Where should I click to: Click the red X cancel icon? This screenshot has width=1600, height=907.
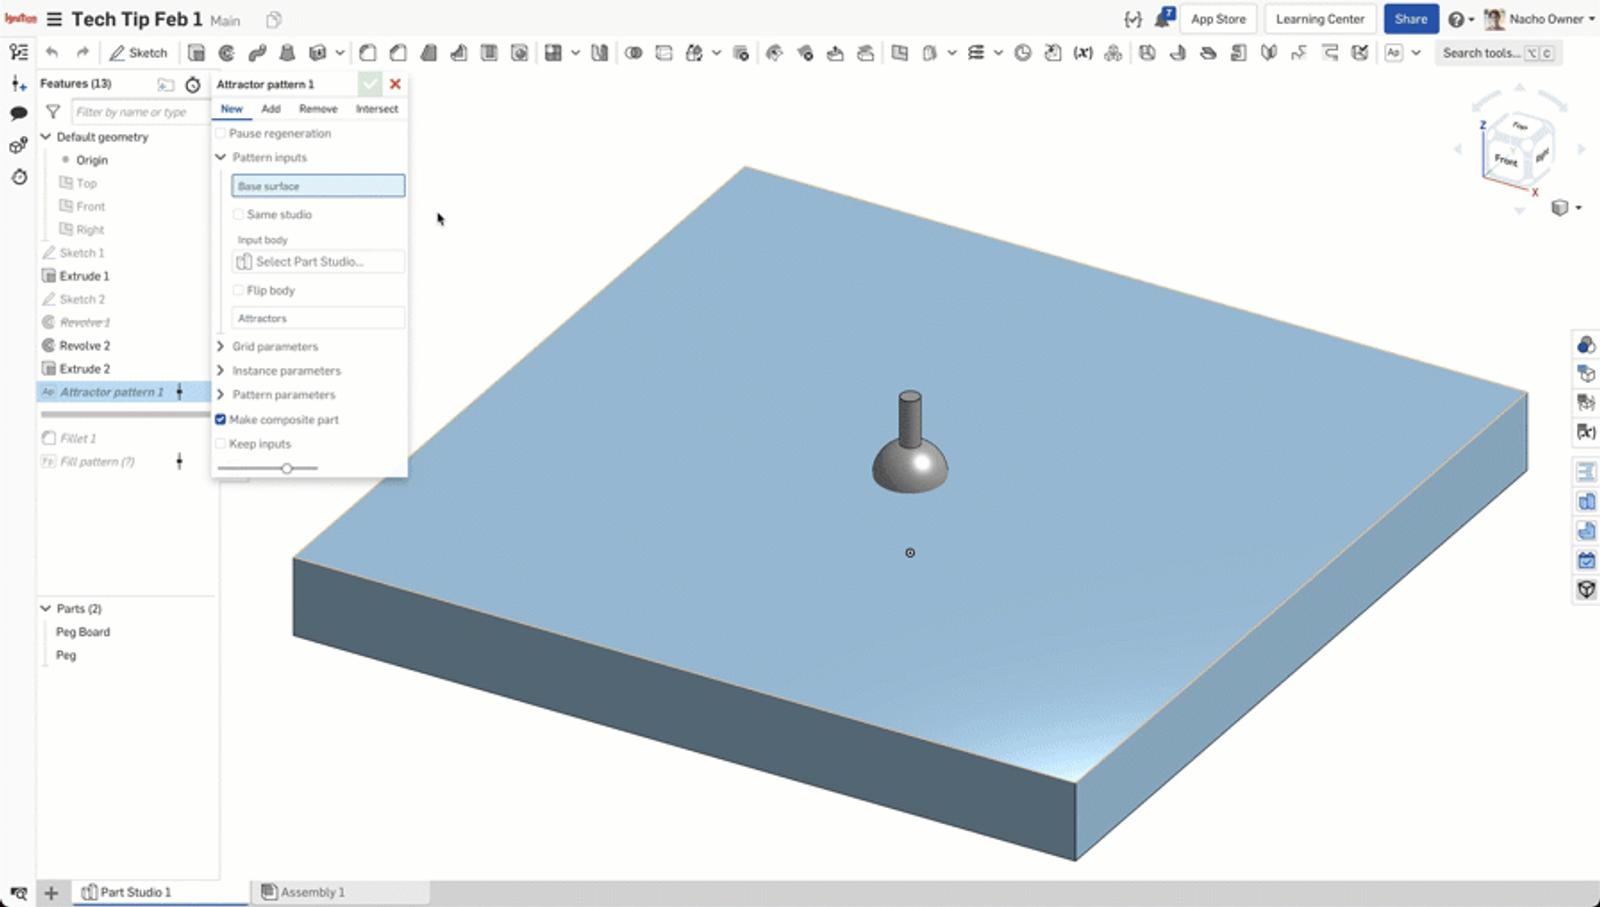[x=395, y=84]
